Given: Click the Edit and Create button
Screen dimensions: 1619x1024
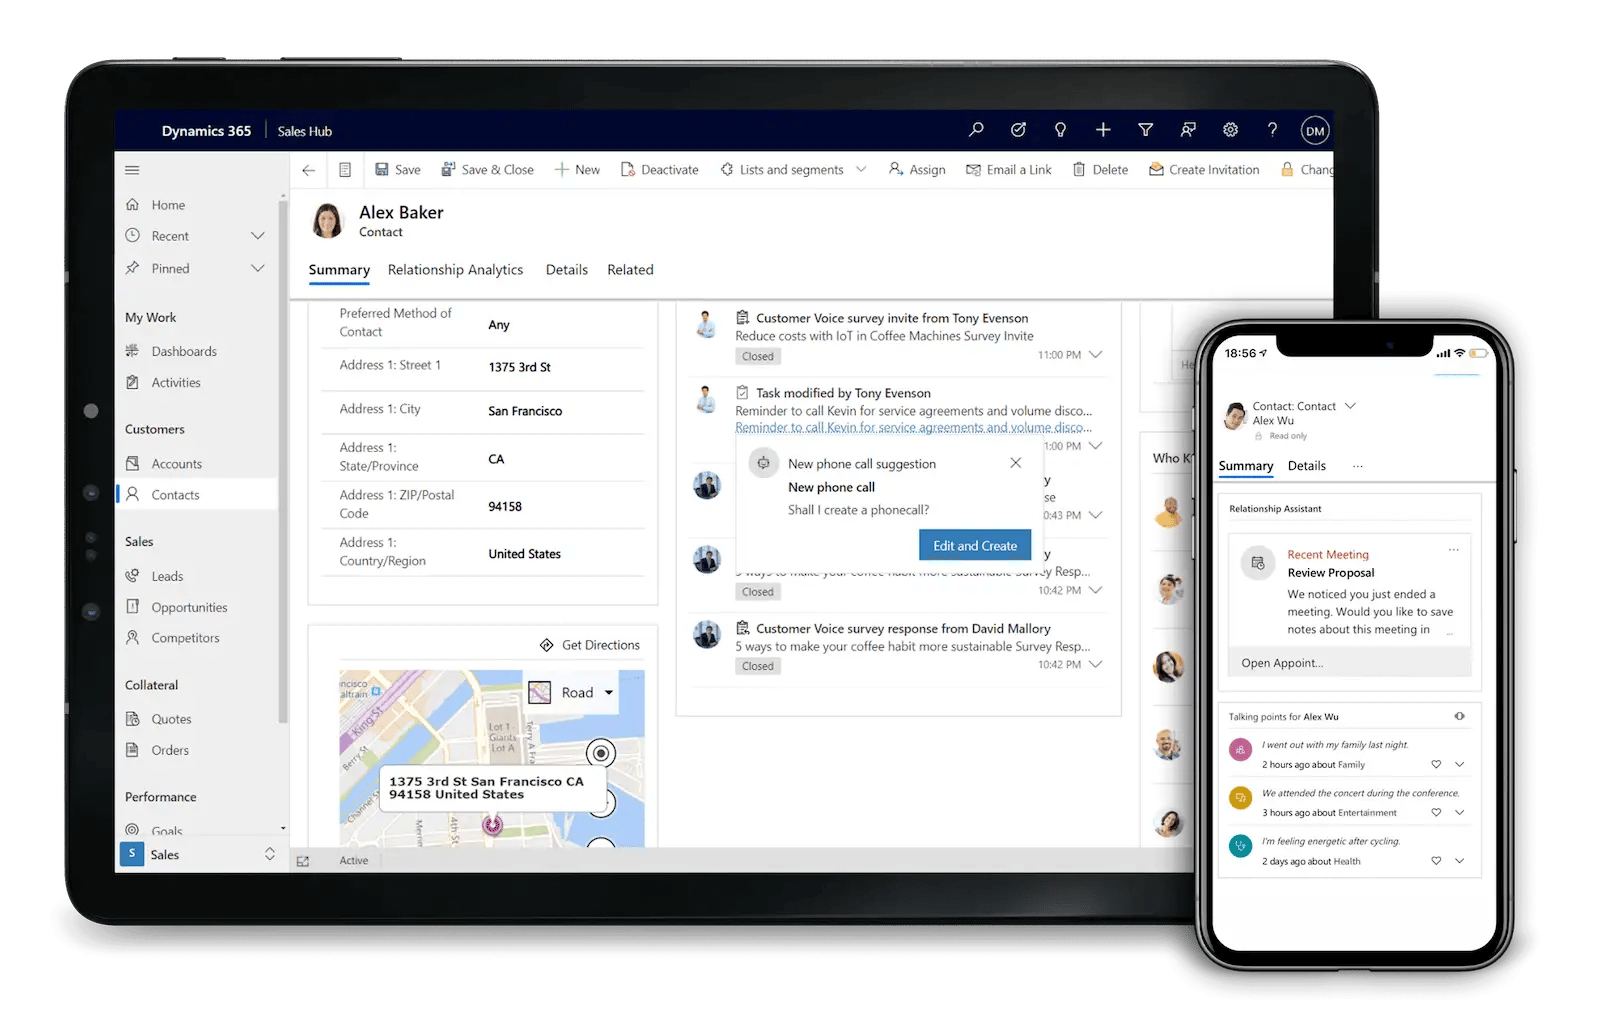Looking at the screenshot, I should click(975, 545).
